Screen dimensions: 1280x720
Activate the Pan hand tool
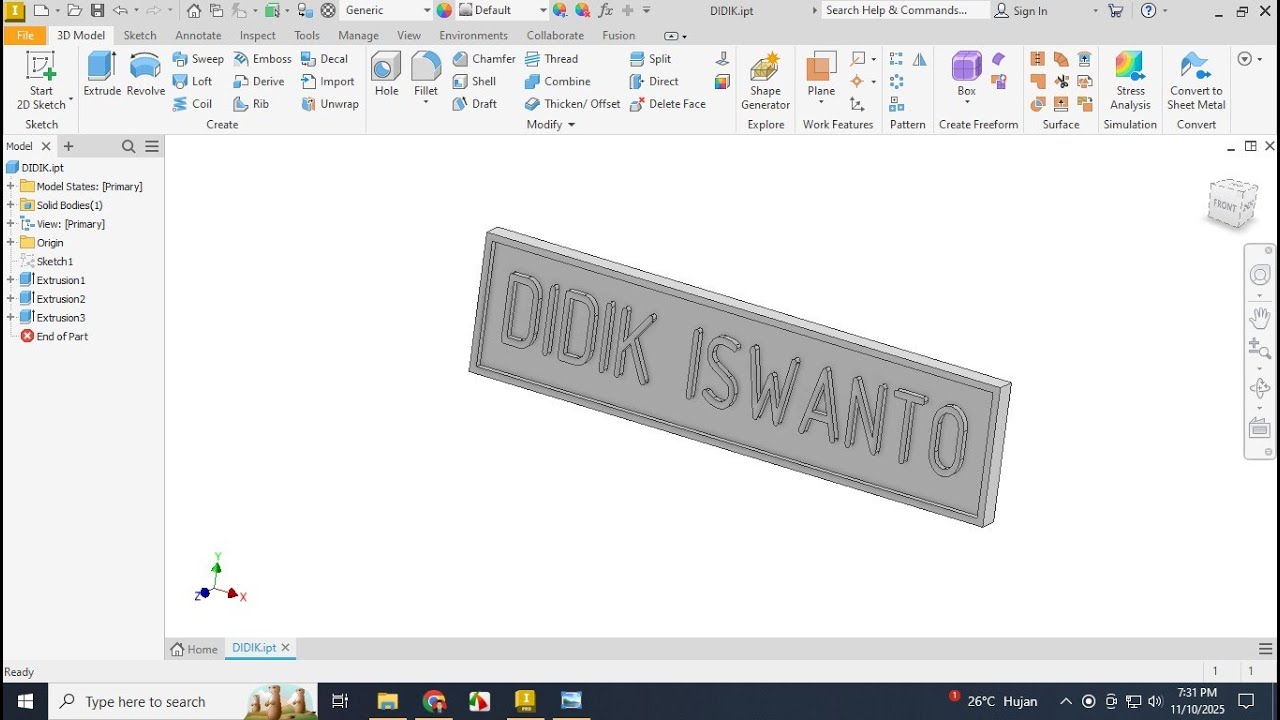coord(1260,318)
